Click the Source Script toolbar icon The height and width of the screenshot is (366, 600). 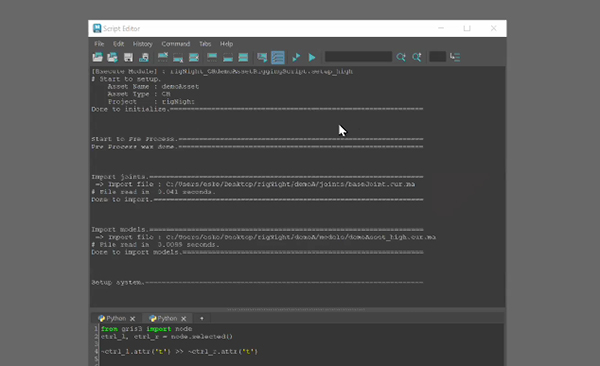pyautogui.click(x=112, y=57)
